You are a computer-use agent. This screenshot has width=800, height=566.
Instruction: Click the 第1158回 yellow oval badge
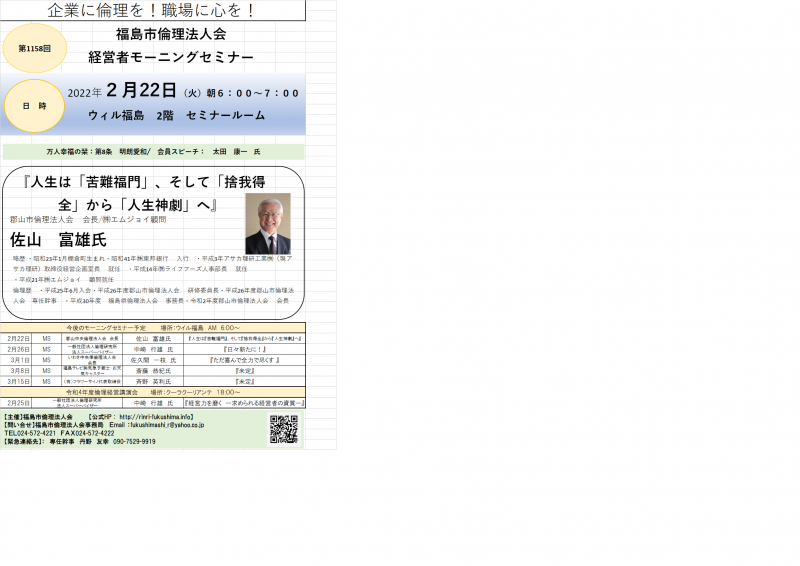[35, 48]
